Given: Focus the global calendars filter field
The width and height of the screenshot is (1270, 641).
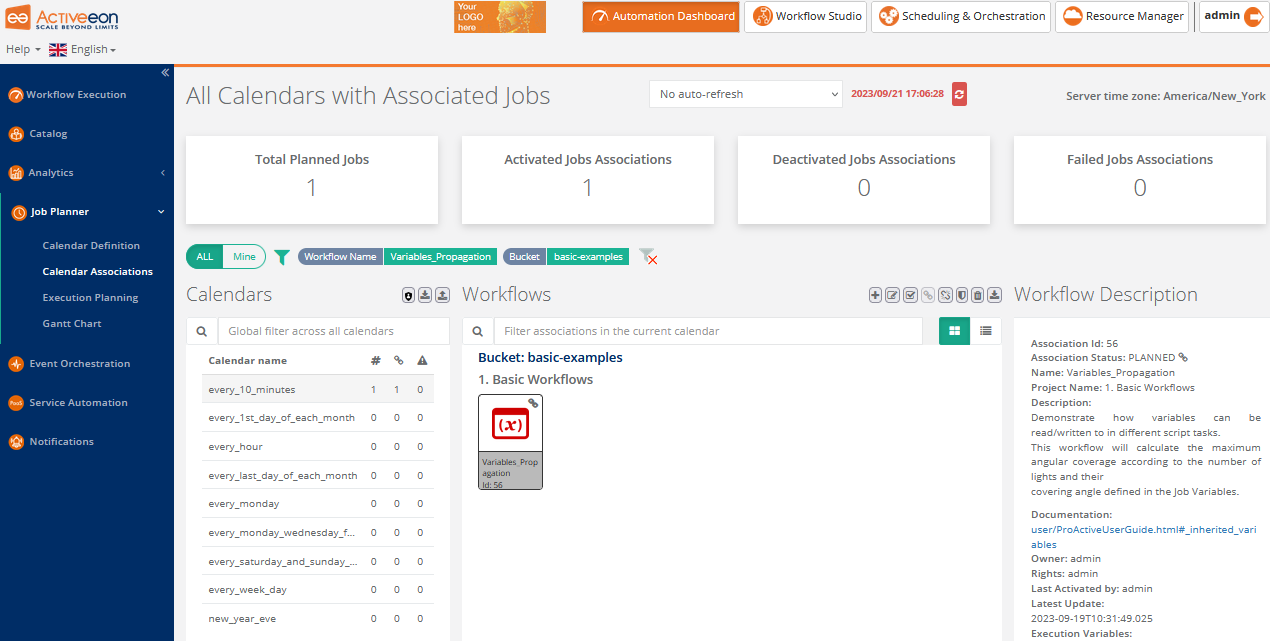Looking at the screenshot, I should tap(332, 331).
